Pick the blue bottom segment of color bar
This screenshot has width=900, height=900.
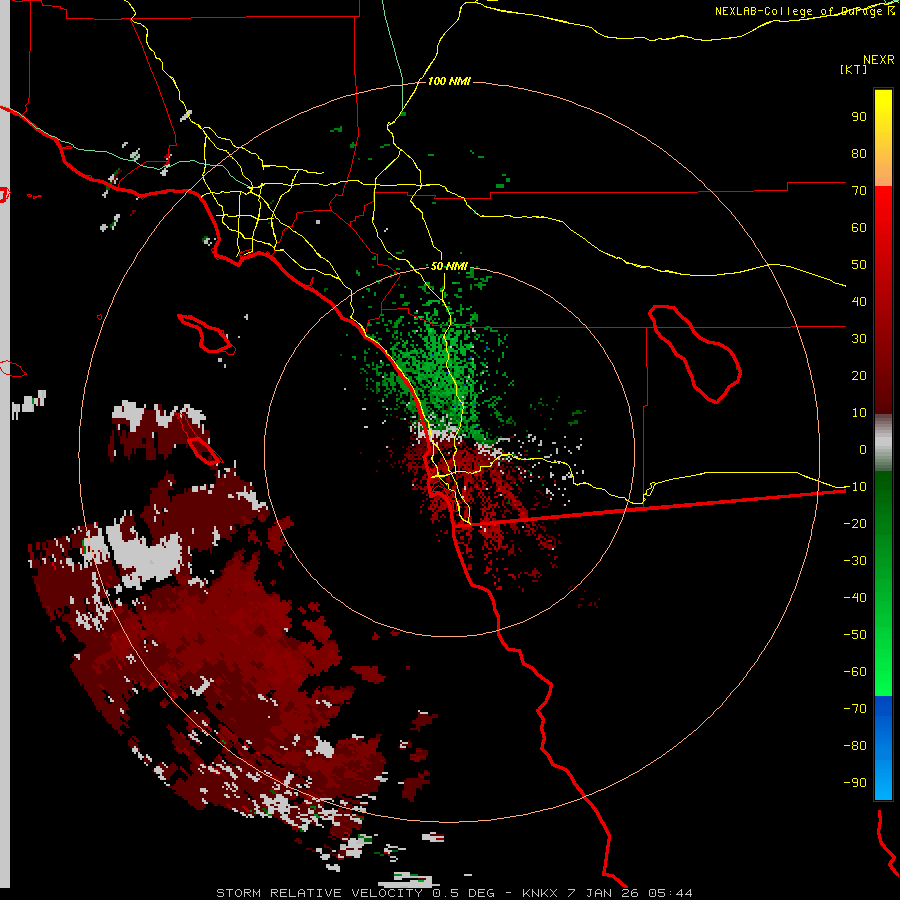tap(883, 748)
